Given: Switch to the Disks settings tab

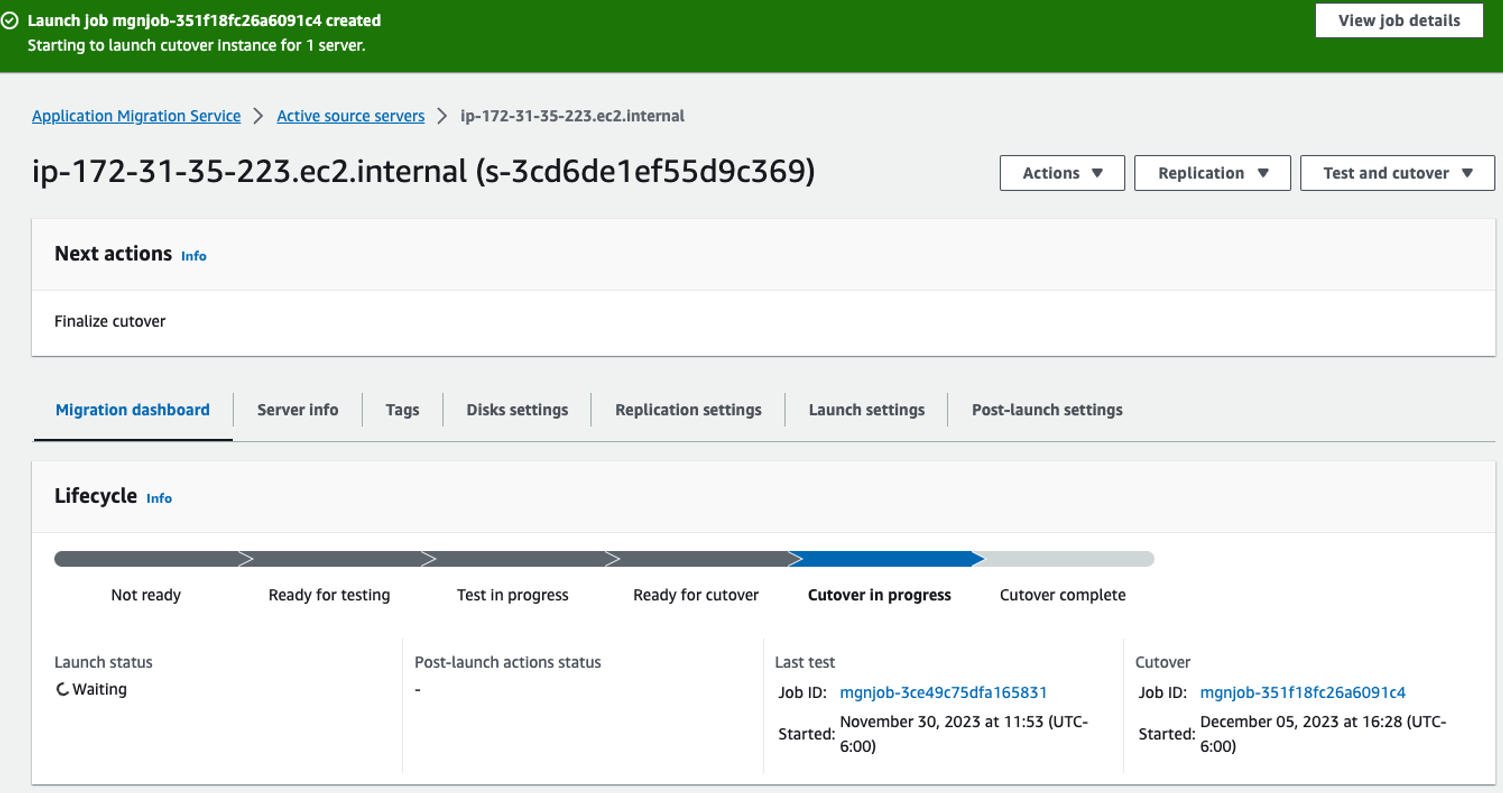Looking at the screenshot, I should pos(517,410).
